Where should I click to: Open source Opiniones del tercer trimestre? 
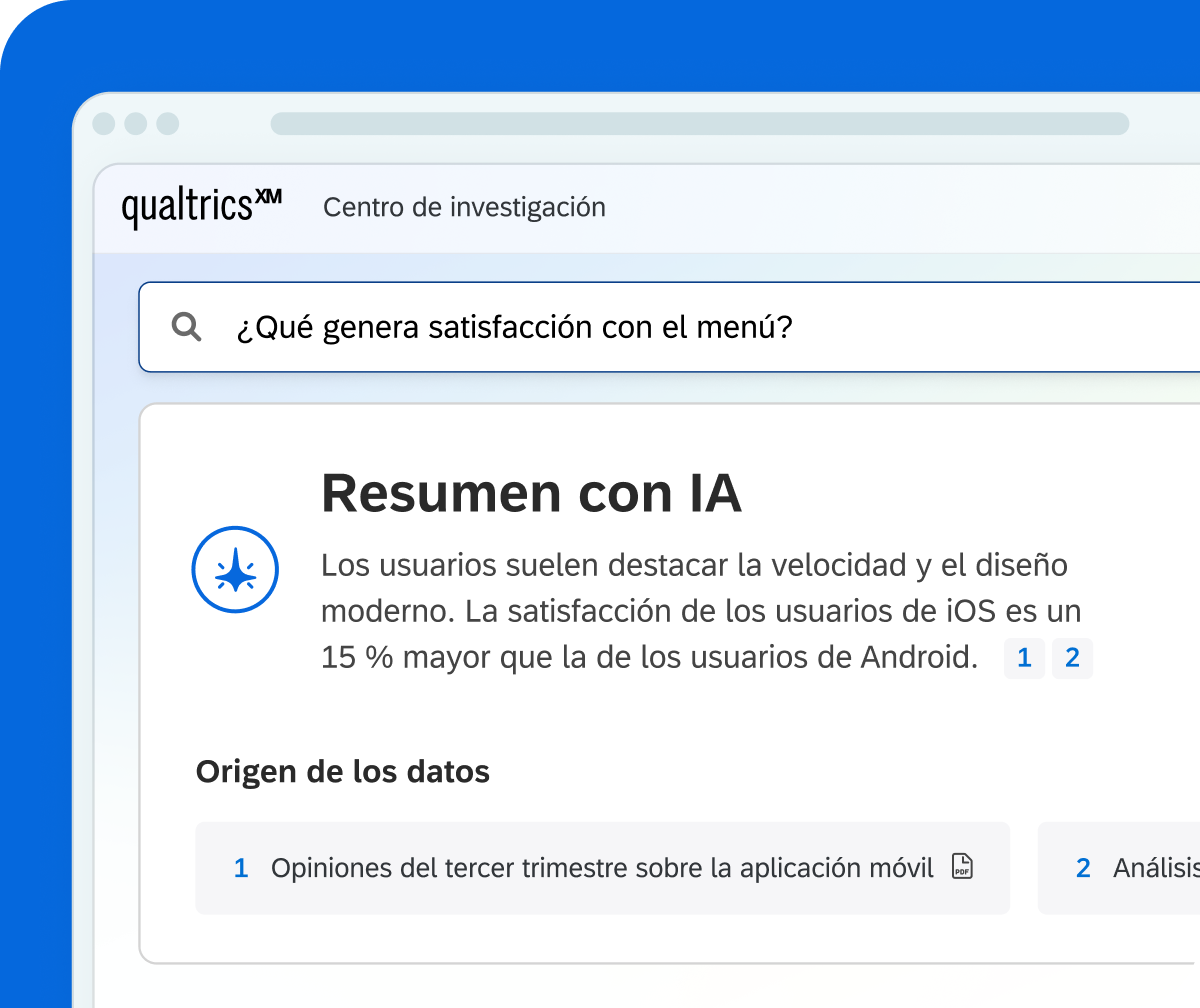click(602, 868)
